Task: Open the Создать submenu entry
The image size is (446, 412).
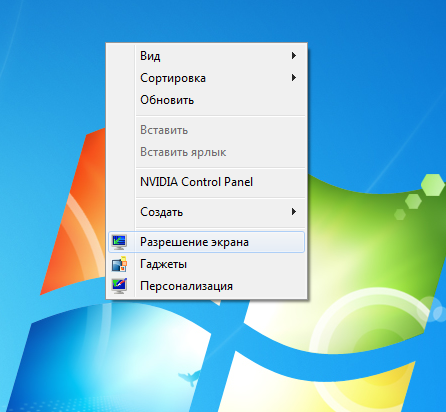Action: tap(206, 212)
